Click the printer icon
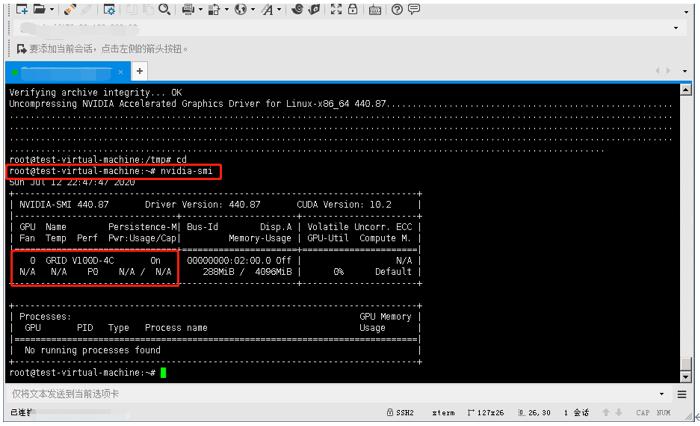Screen dimensions: 700x426 point(188,9)
